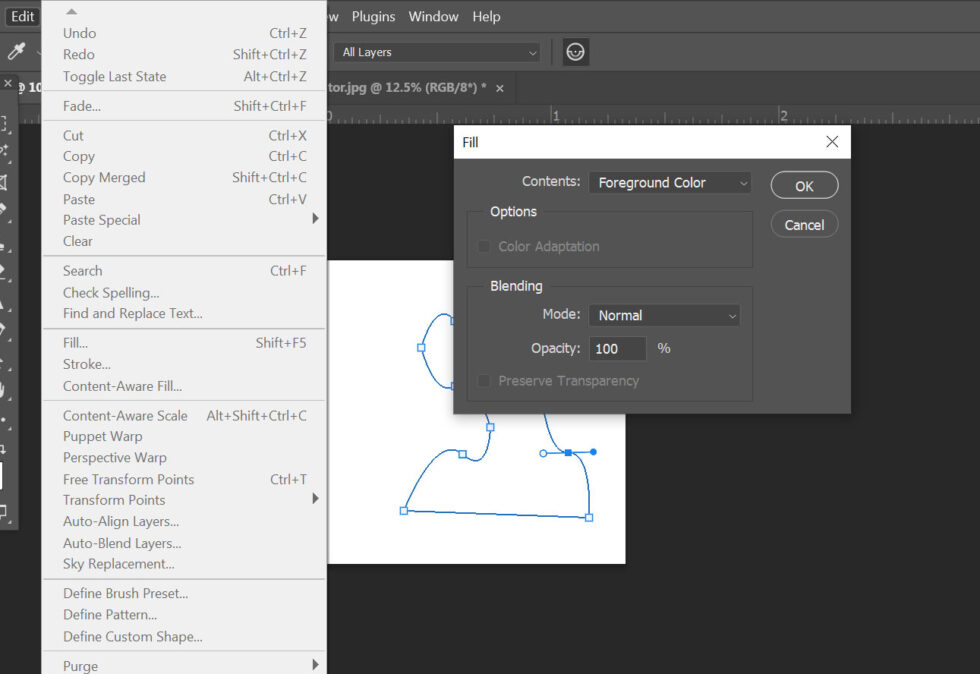The height and width of the screenshot is (674, 980).
Task: Click Cancel in the Fill dialog
Action: (x=804, y=224)
